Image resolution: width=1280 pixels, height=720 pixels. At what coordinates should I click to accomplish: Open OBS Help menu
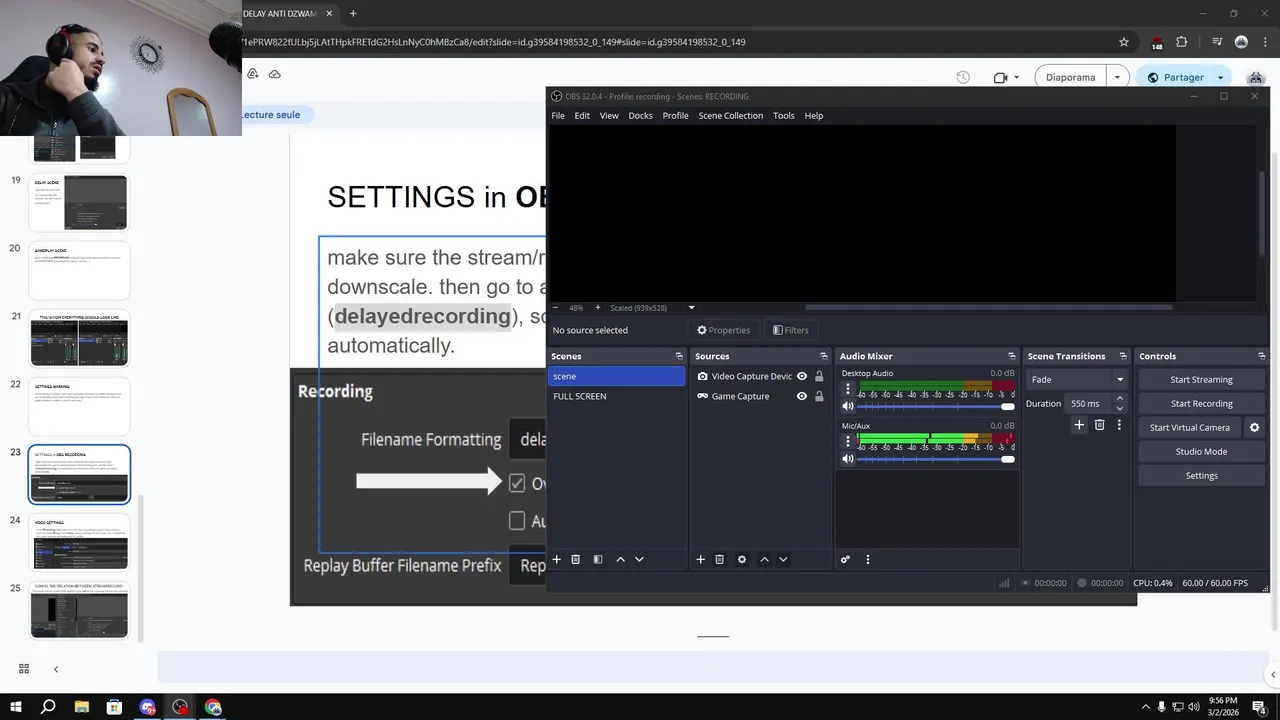point(814,116)
